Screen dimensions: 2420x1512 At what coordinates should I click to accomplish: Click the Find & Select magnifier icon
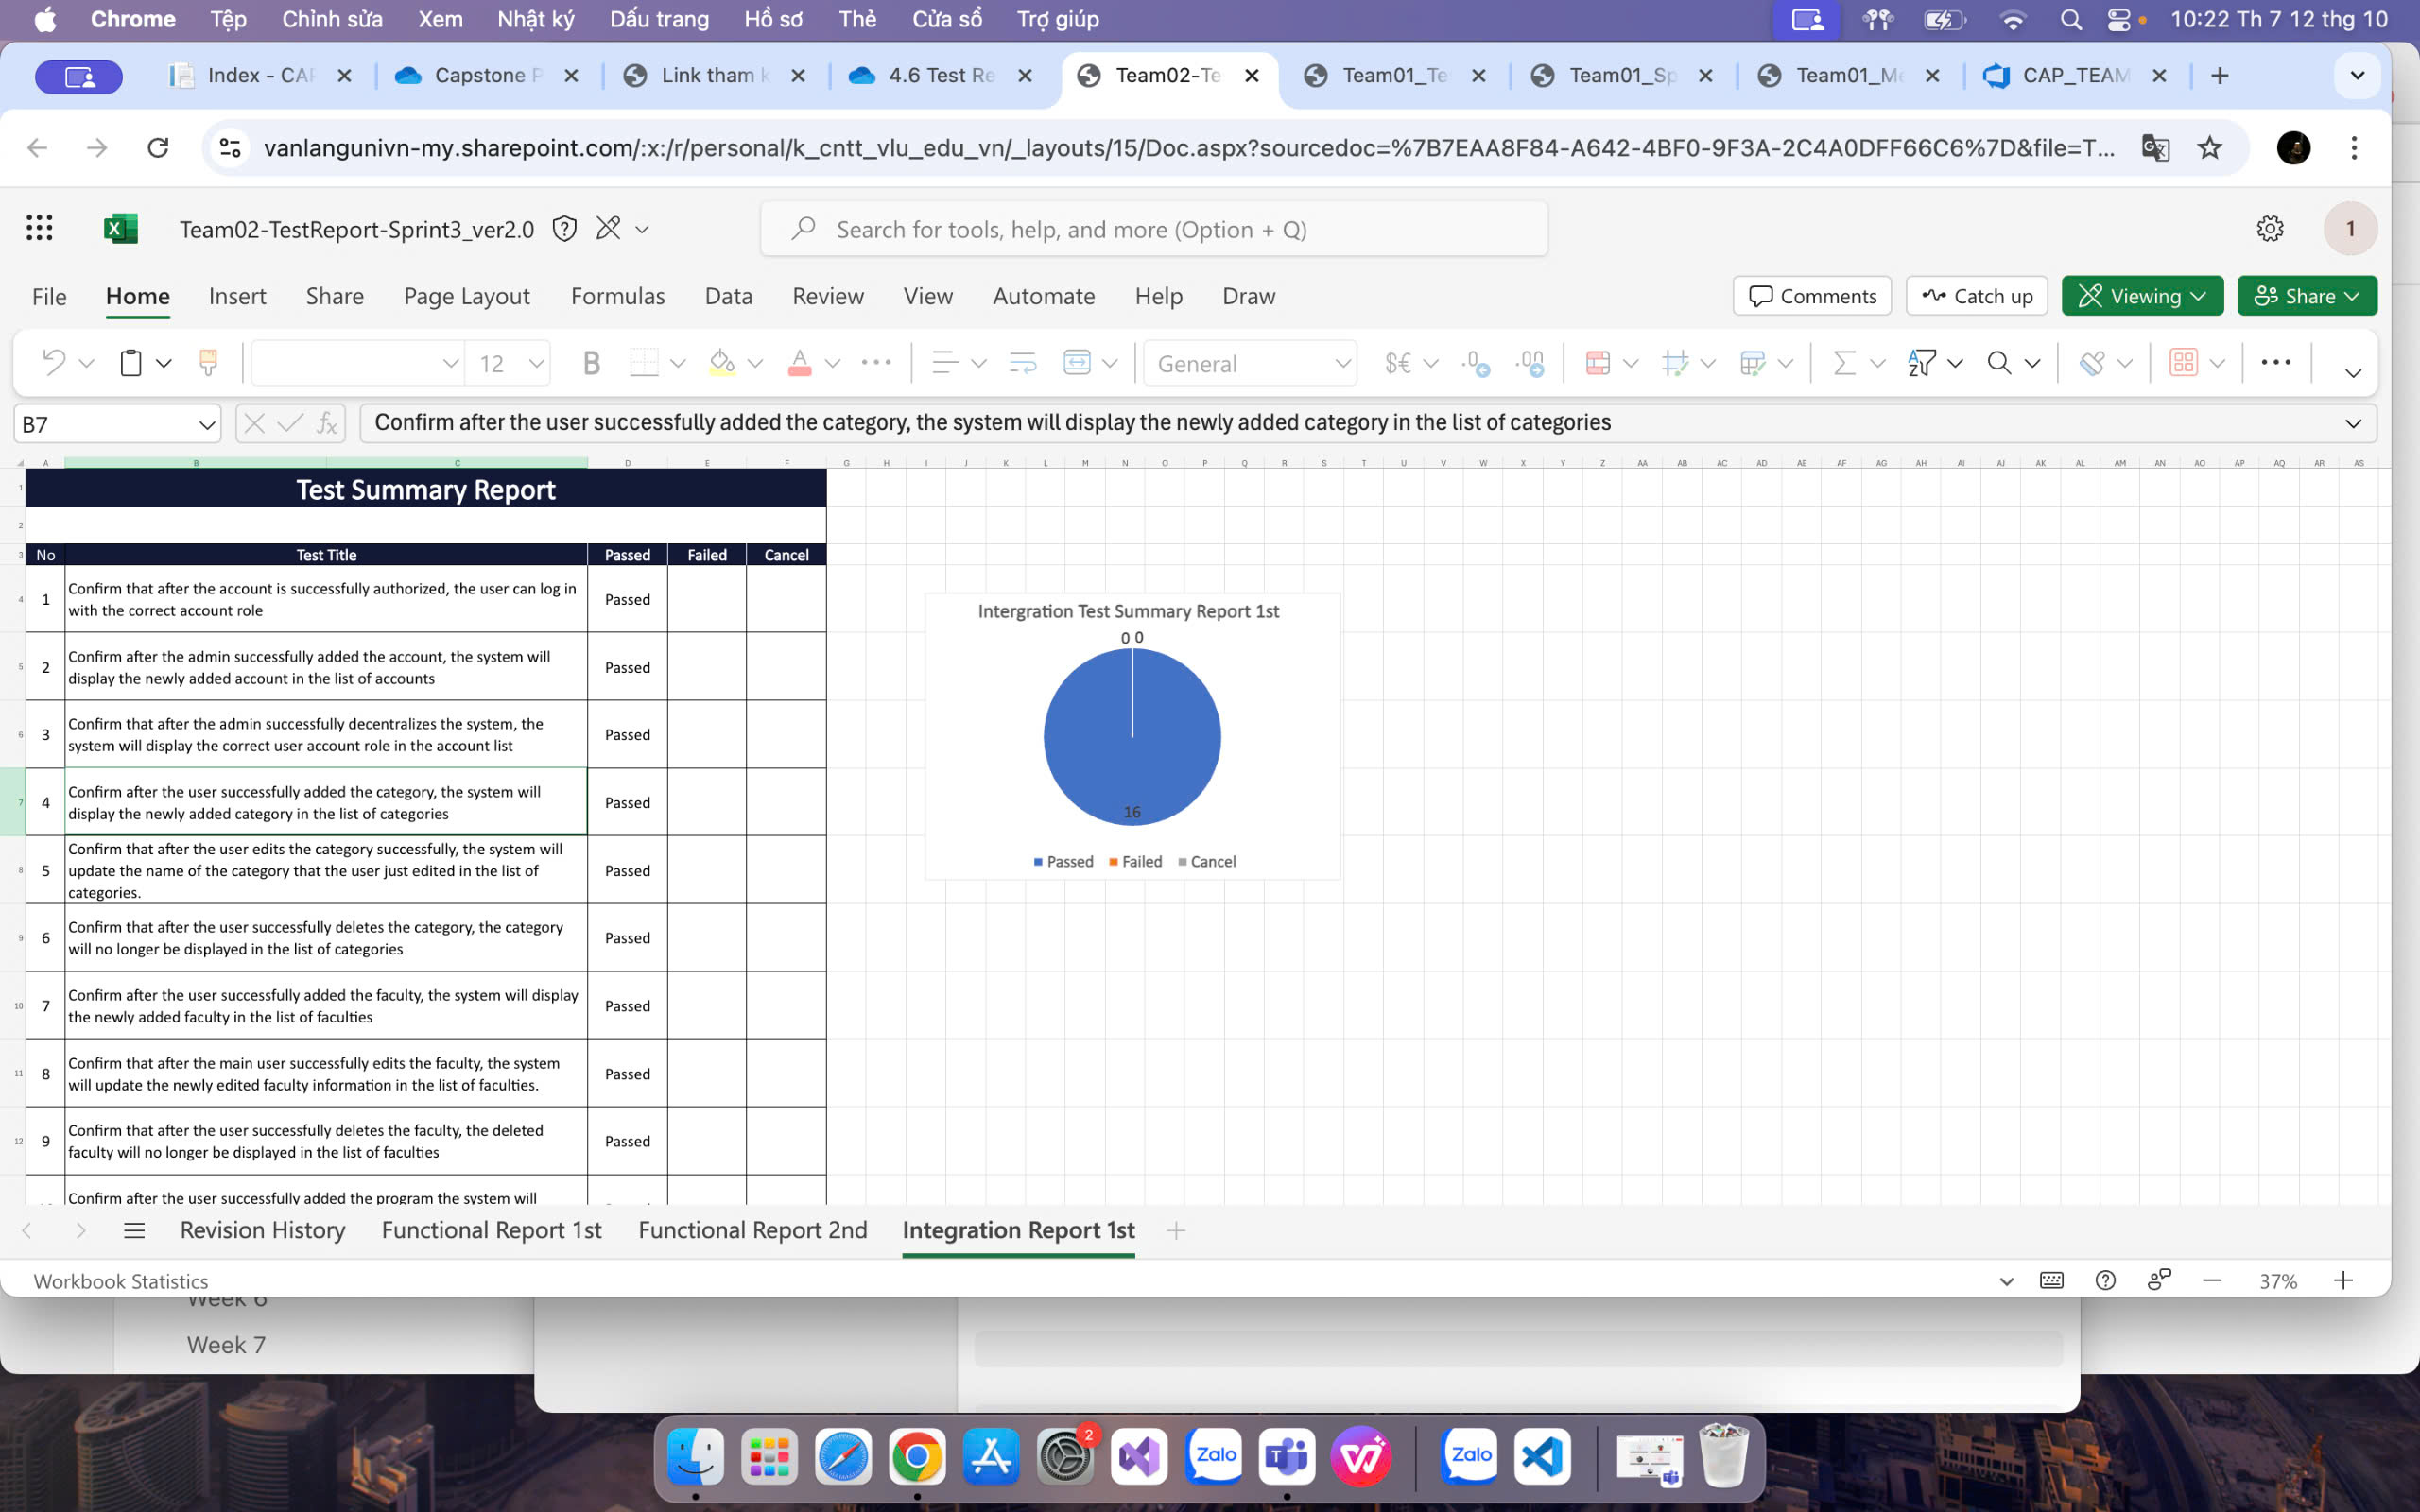point(1998,363)
